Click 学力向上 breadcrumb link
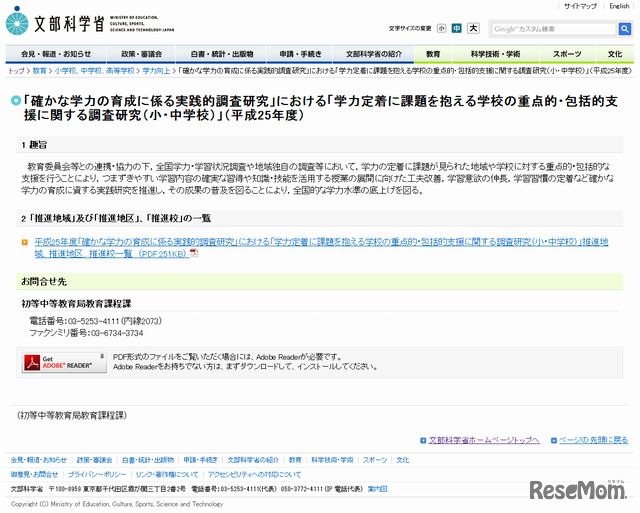640x513 pixels. 156,71
